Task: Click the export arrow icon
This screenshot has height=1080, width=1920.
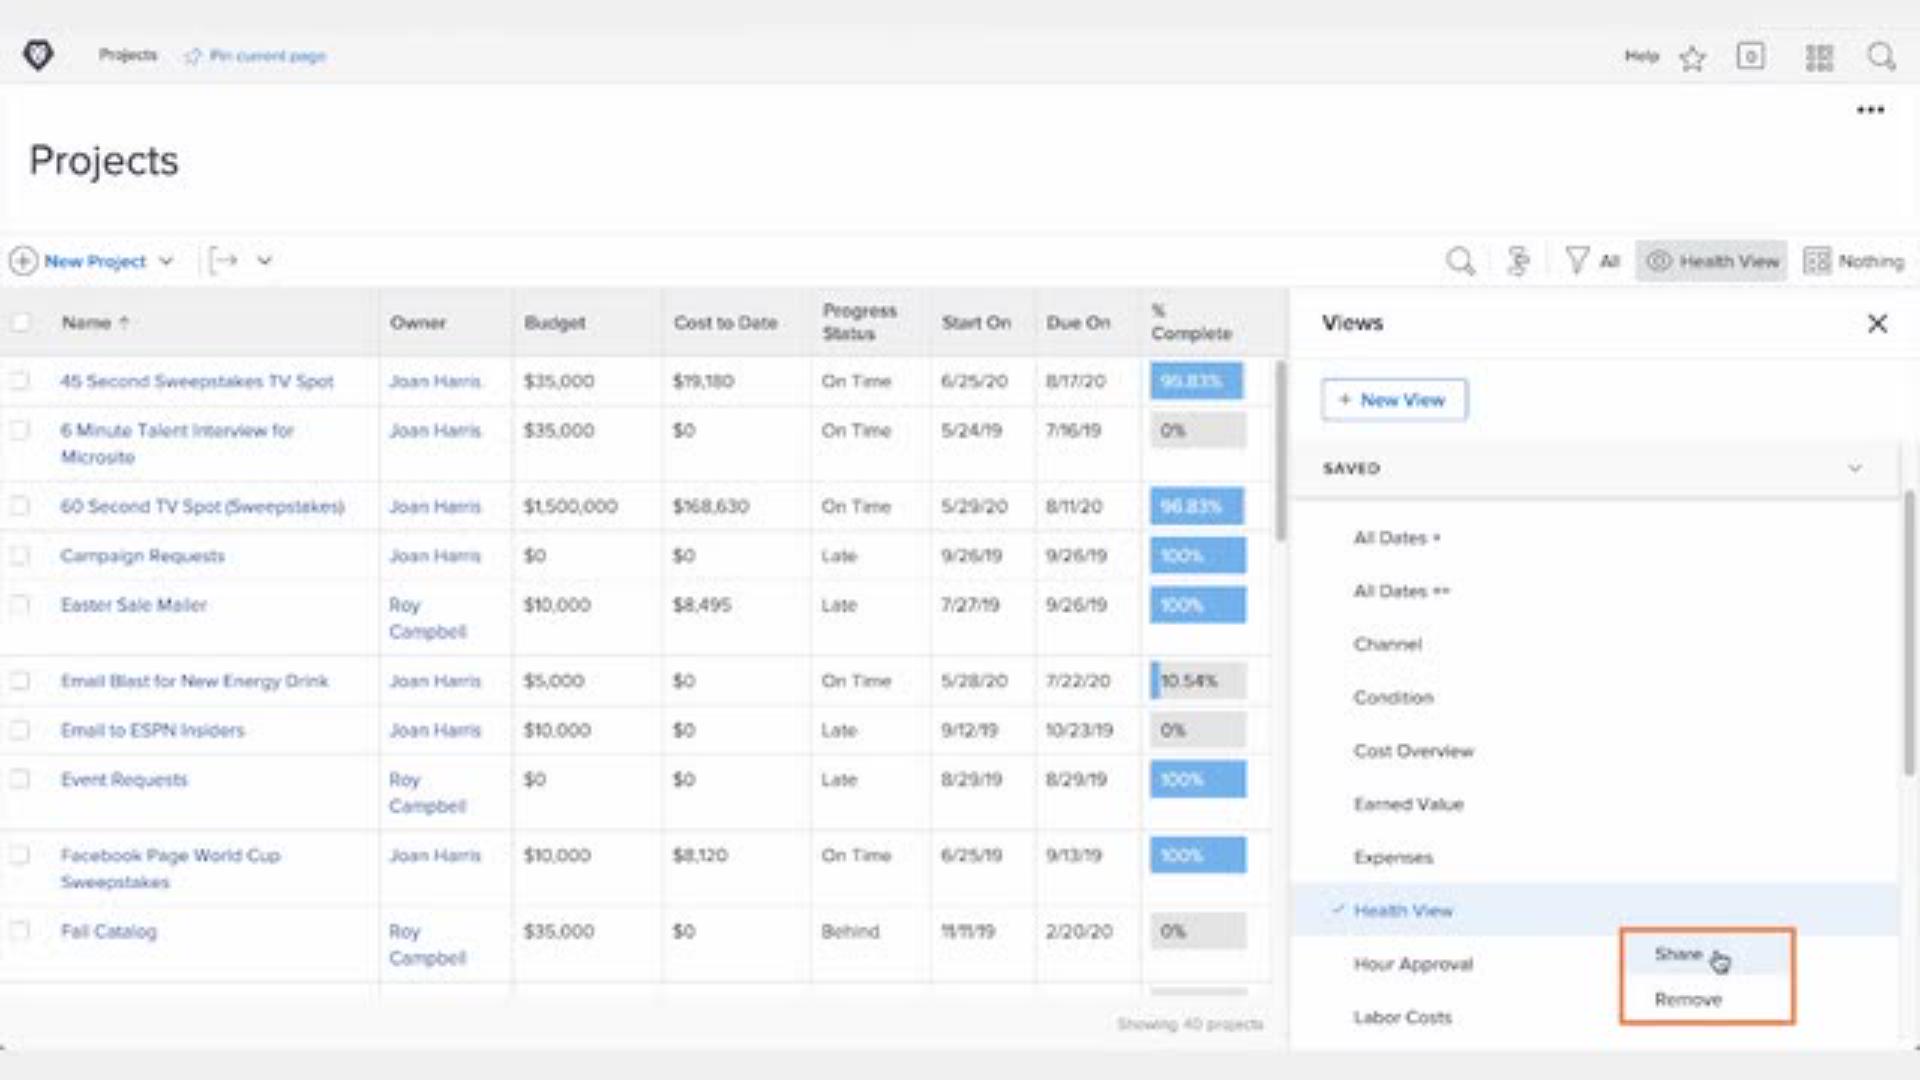Action: pyautogui.click(x=224, y=261)
